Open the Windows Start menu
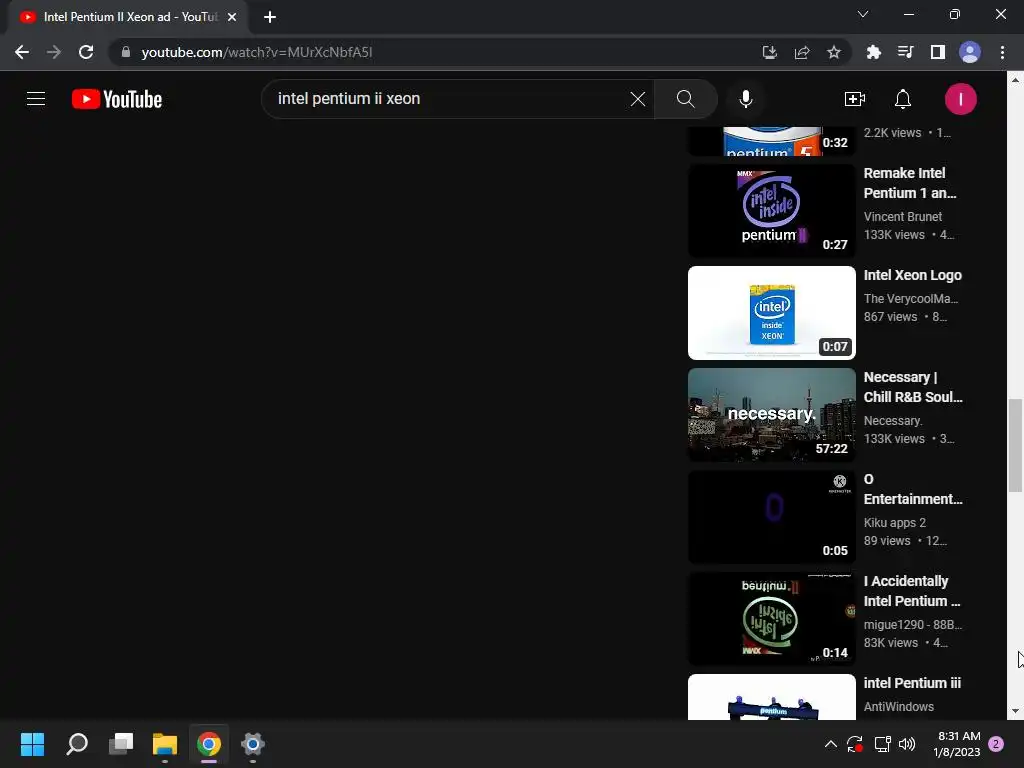 pyautogui.click(x=32, y=744)
